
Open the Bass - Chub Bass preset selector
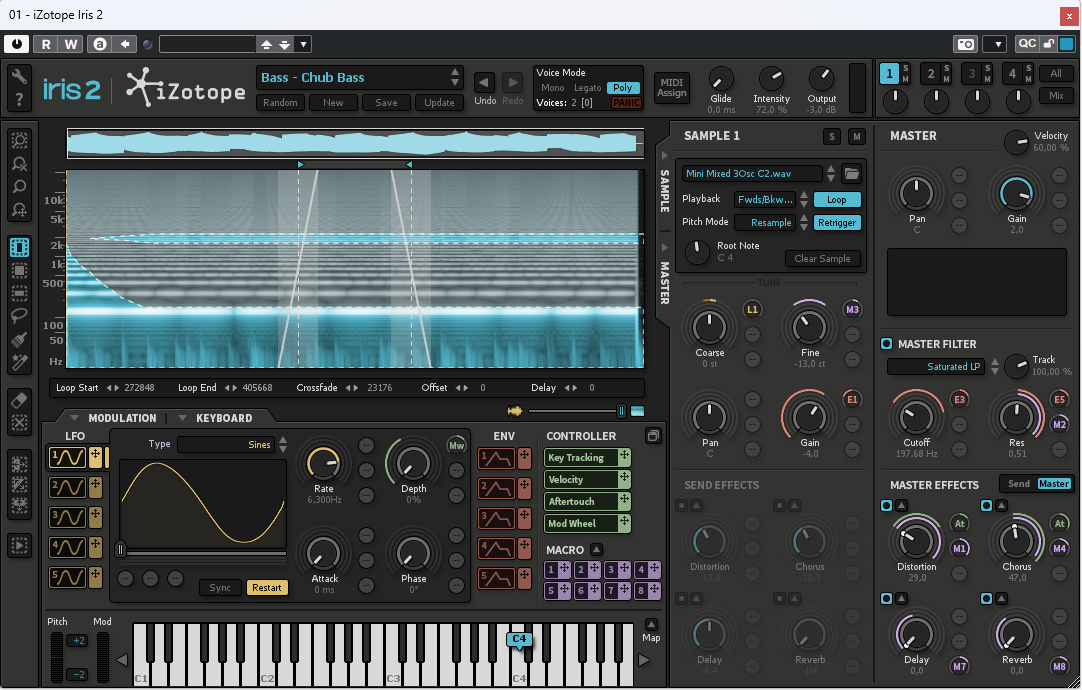tap(359, 77)
